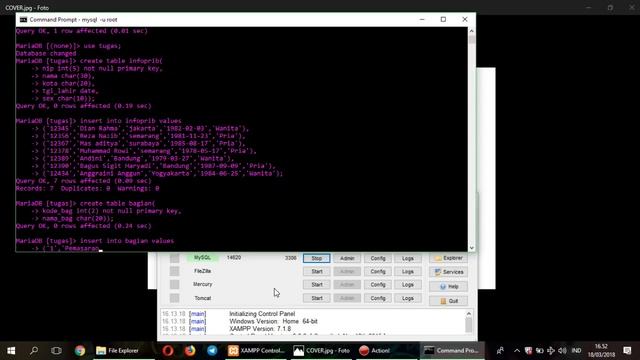Maximize the Command Prompt window

click(x=443, y=19)
